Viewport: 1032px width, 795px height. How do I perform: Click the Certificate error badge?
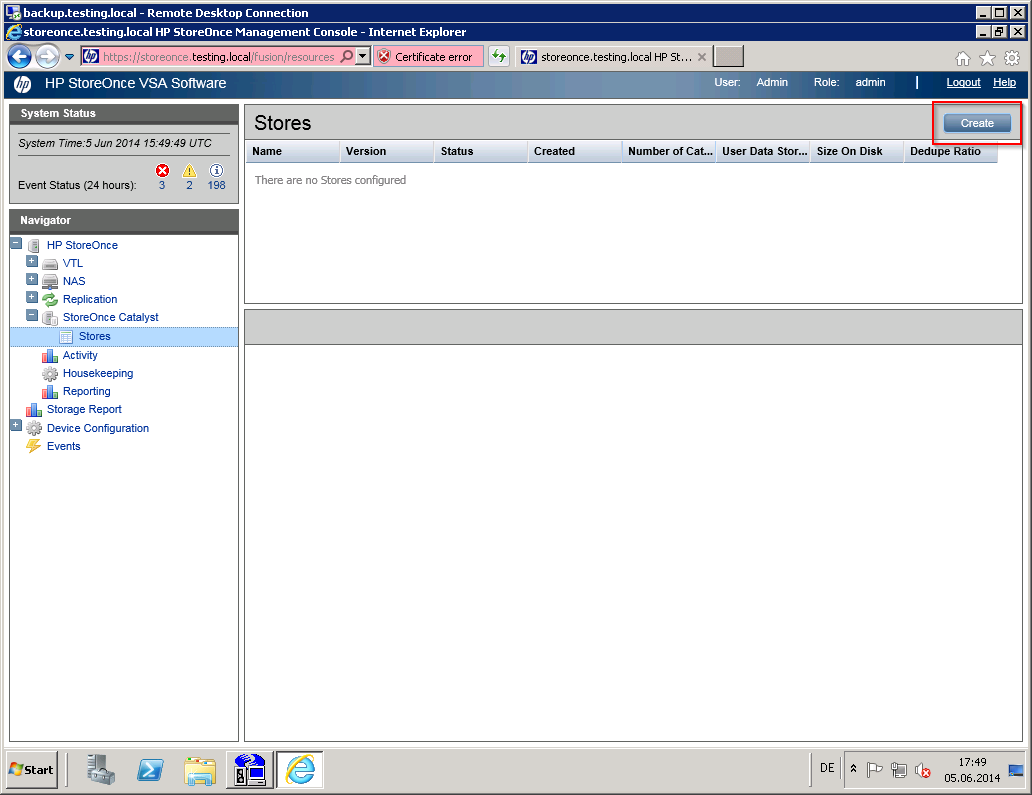(428, 57)
